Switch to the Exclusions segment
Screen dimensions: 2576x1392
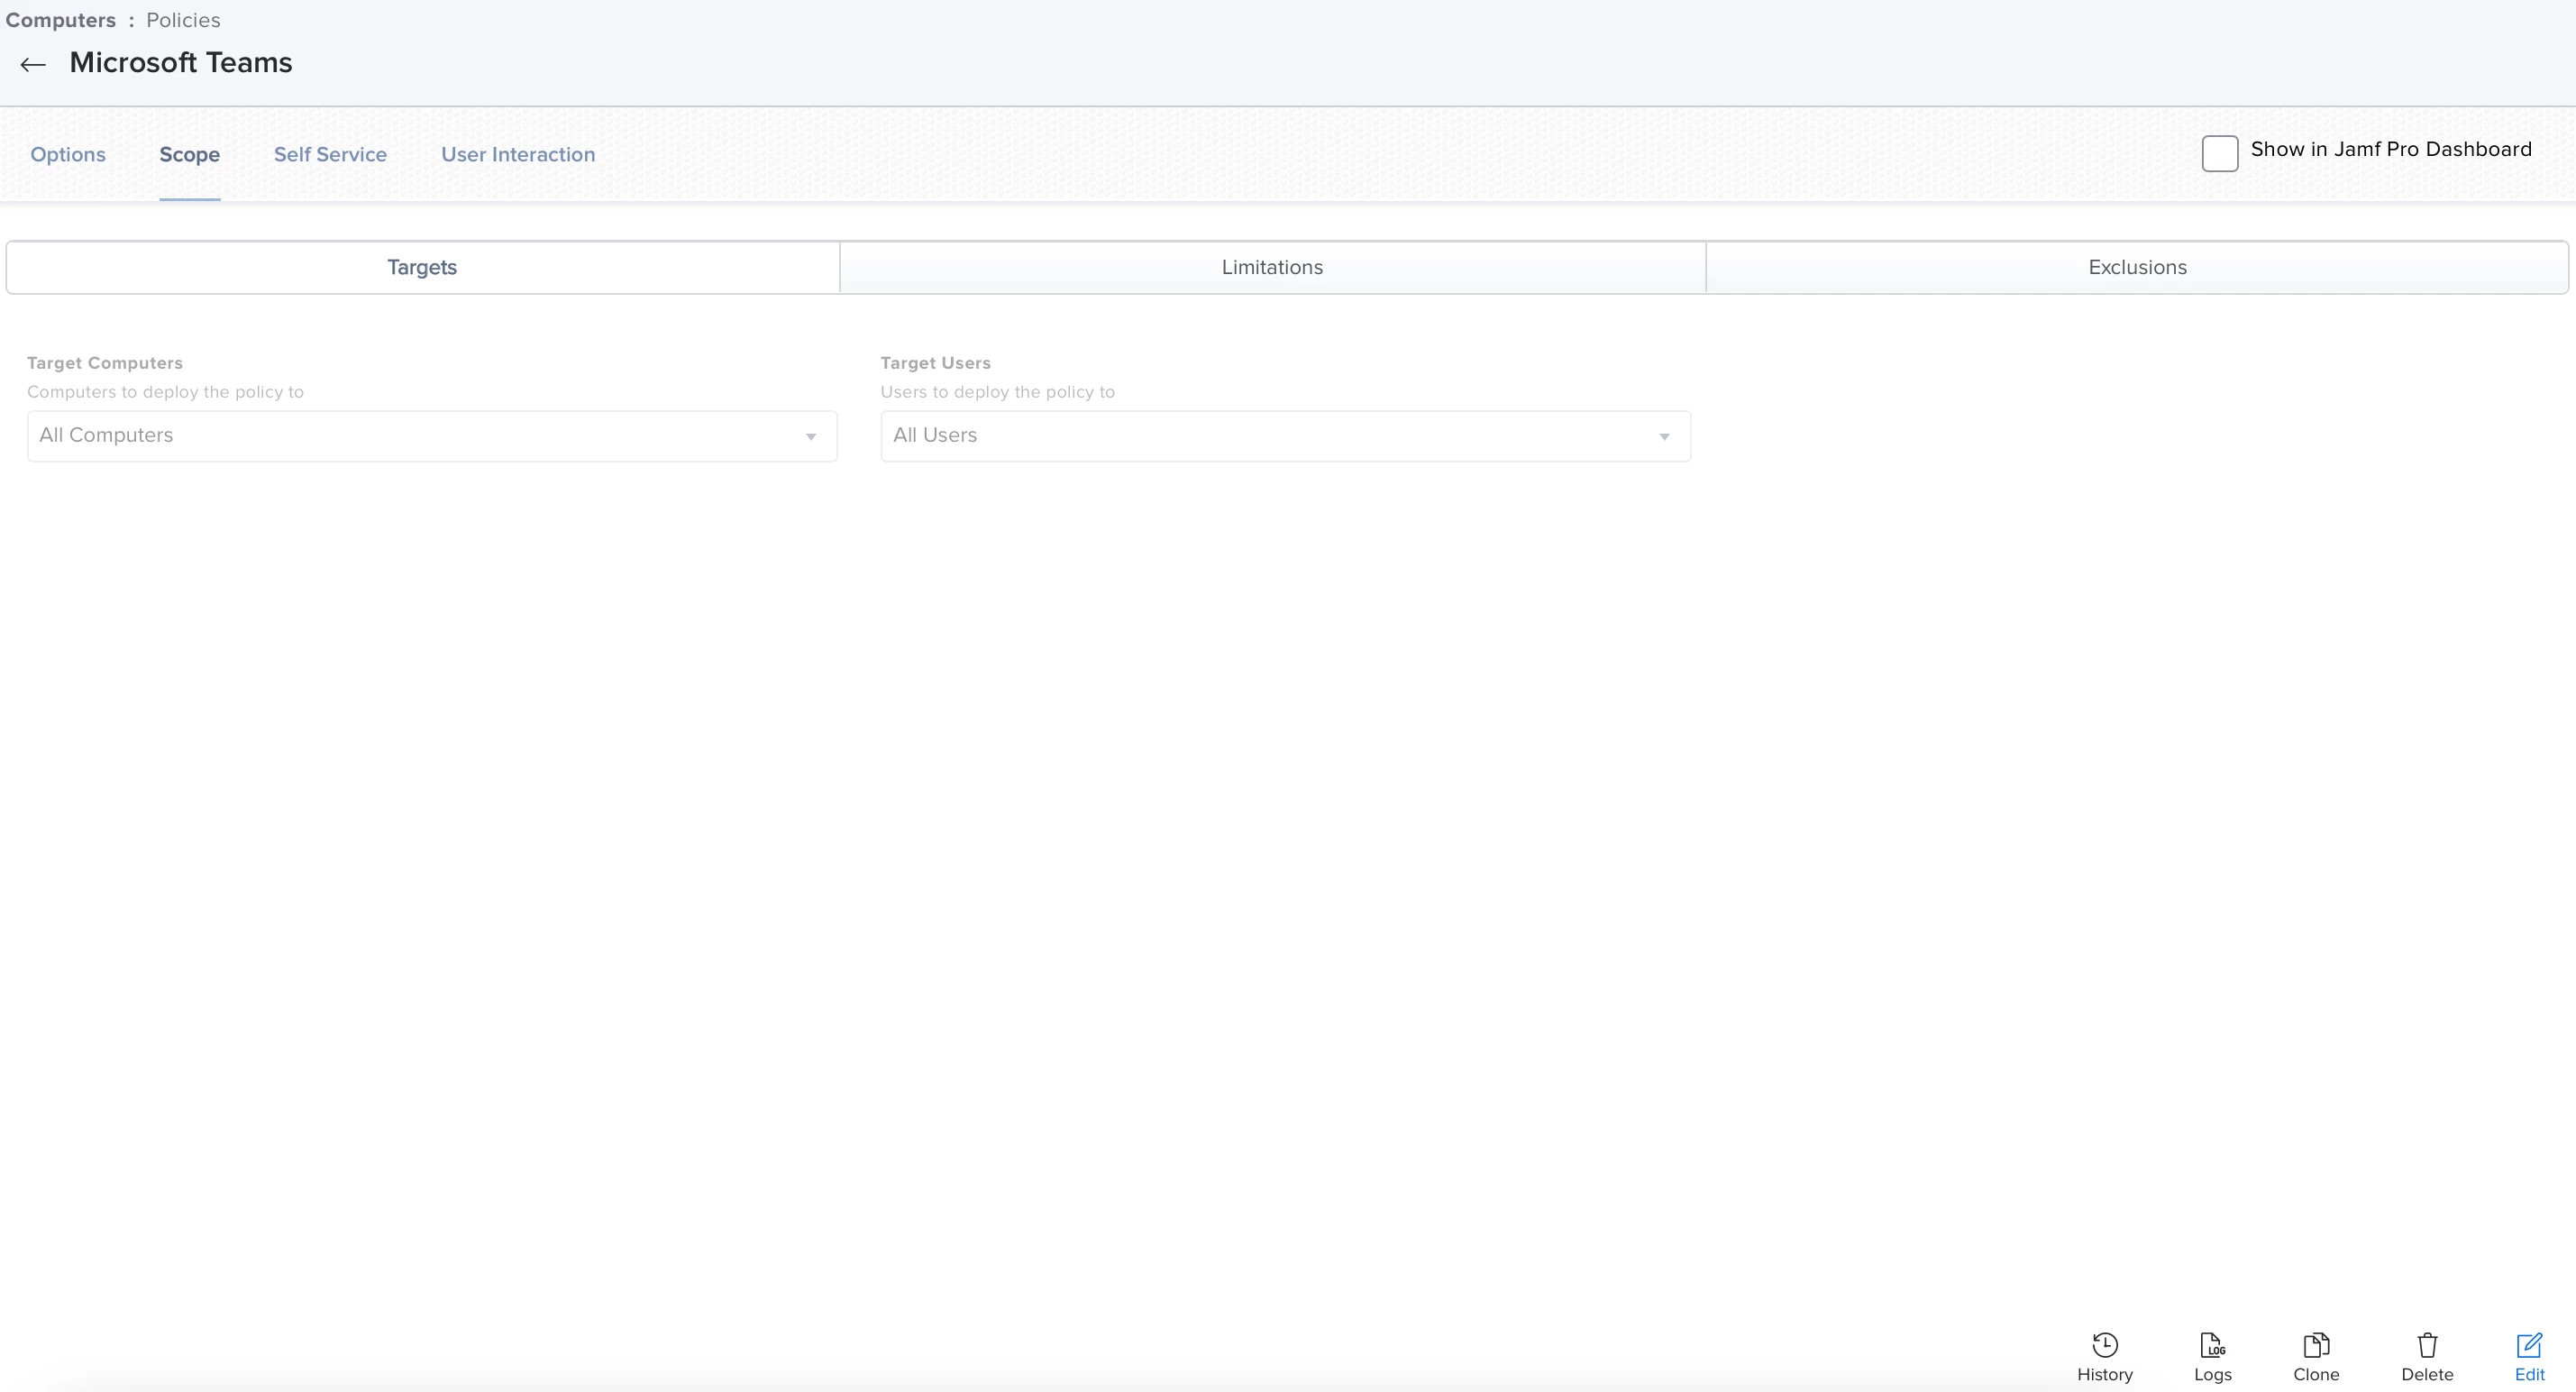tap(2137, 268)
